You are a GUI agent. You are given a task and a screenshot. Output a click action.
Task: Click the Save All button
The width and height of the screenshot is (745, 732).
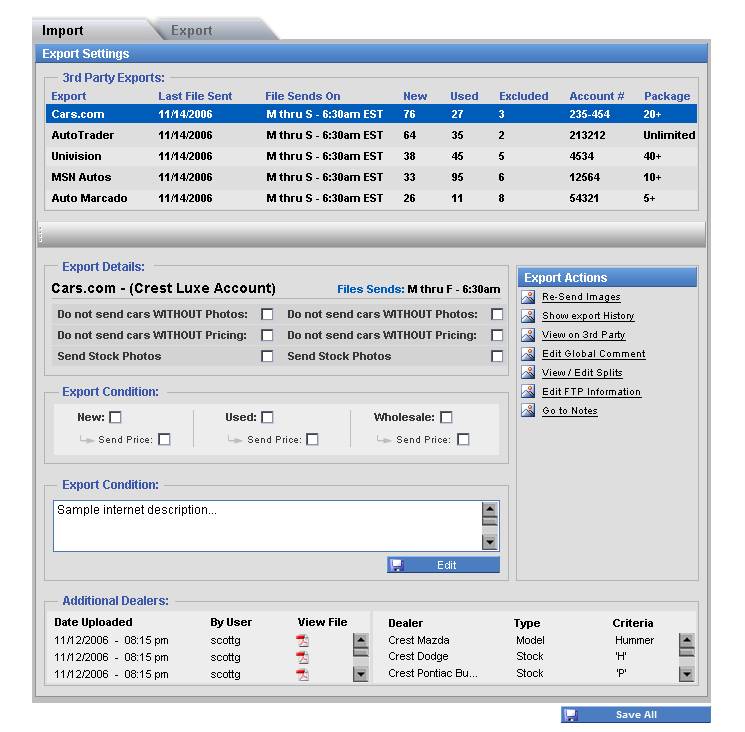pos(636,715)
